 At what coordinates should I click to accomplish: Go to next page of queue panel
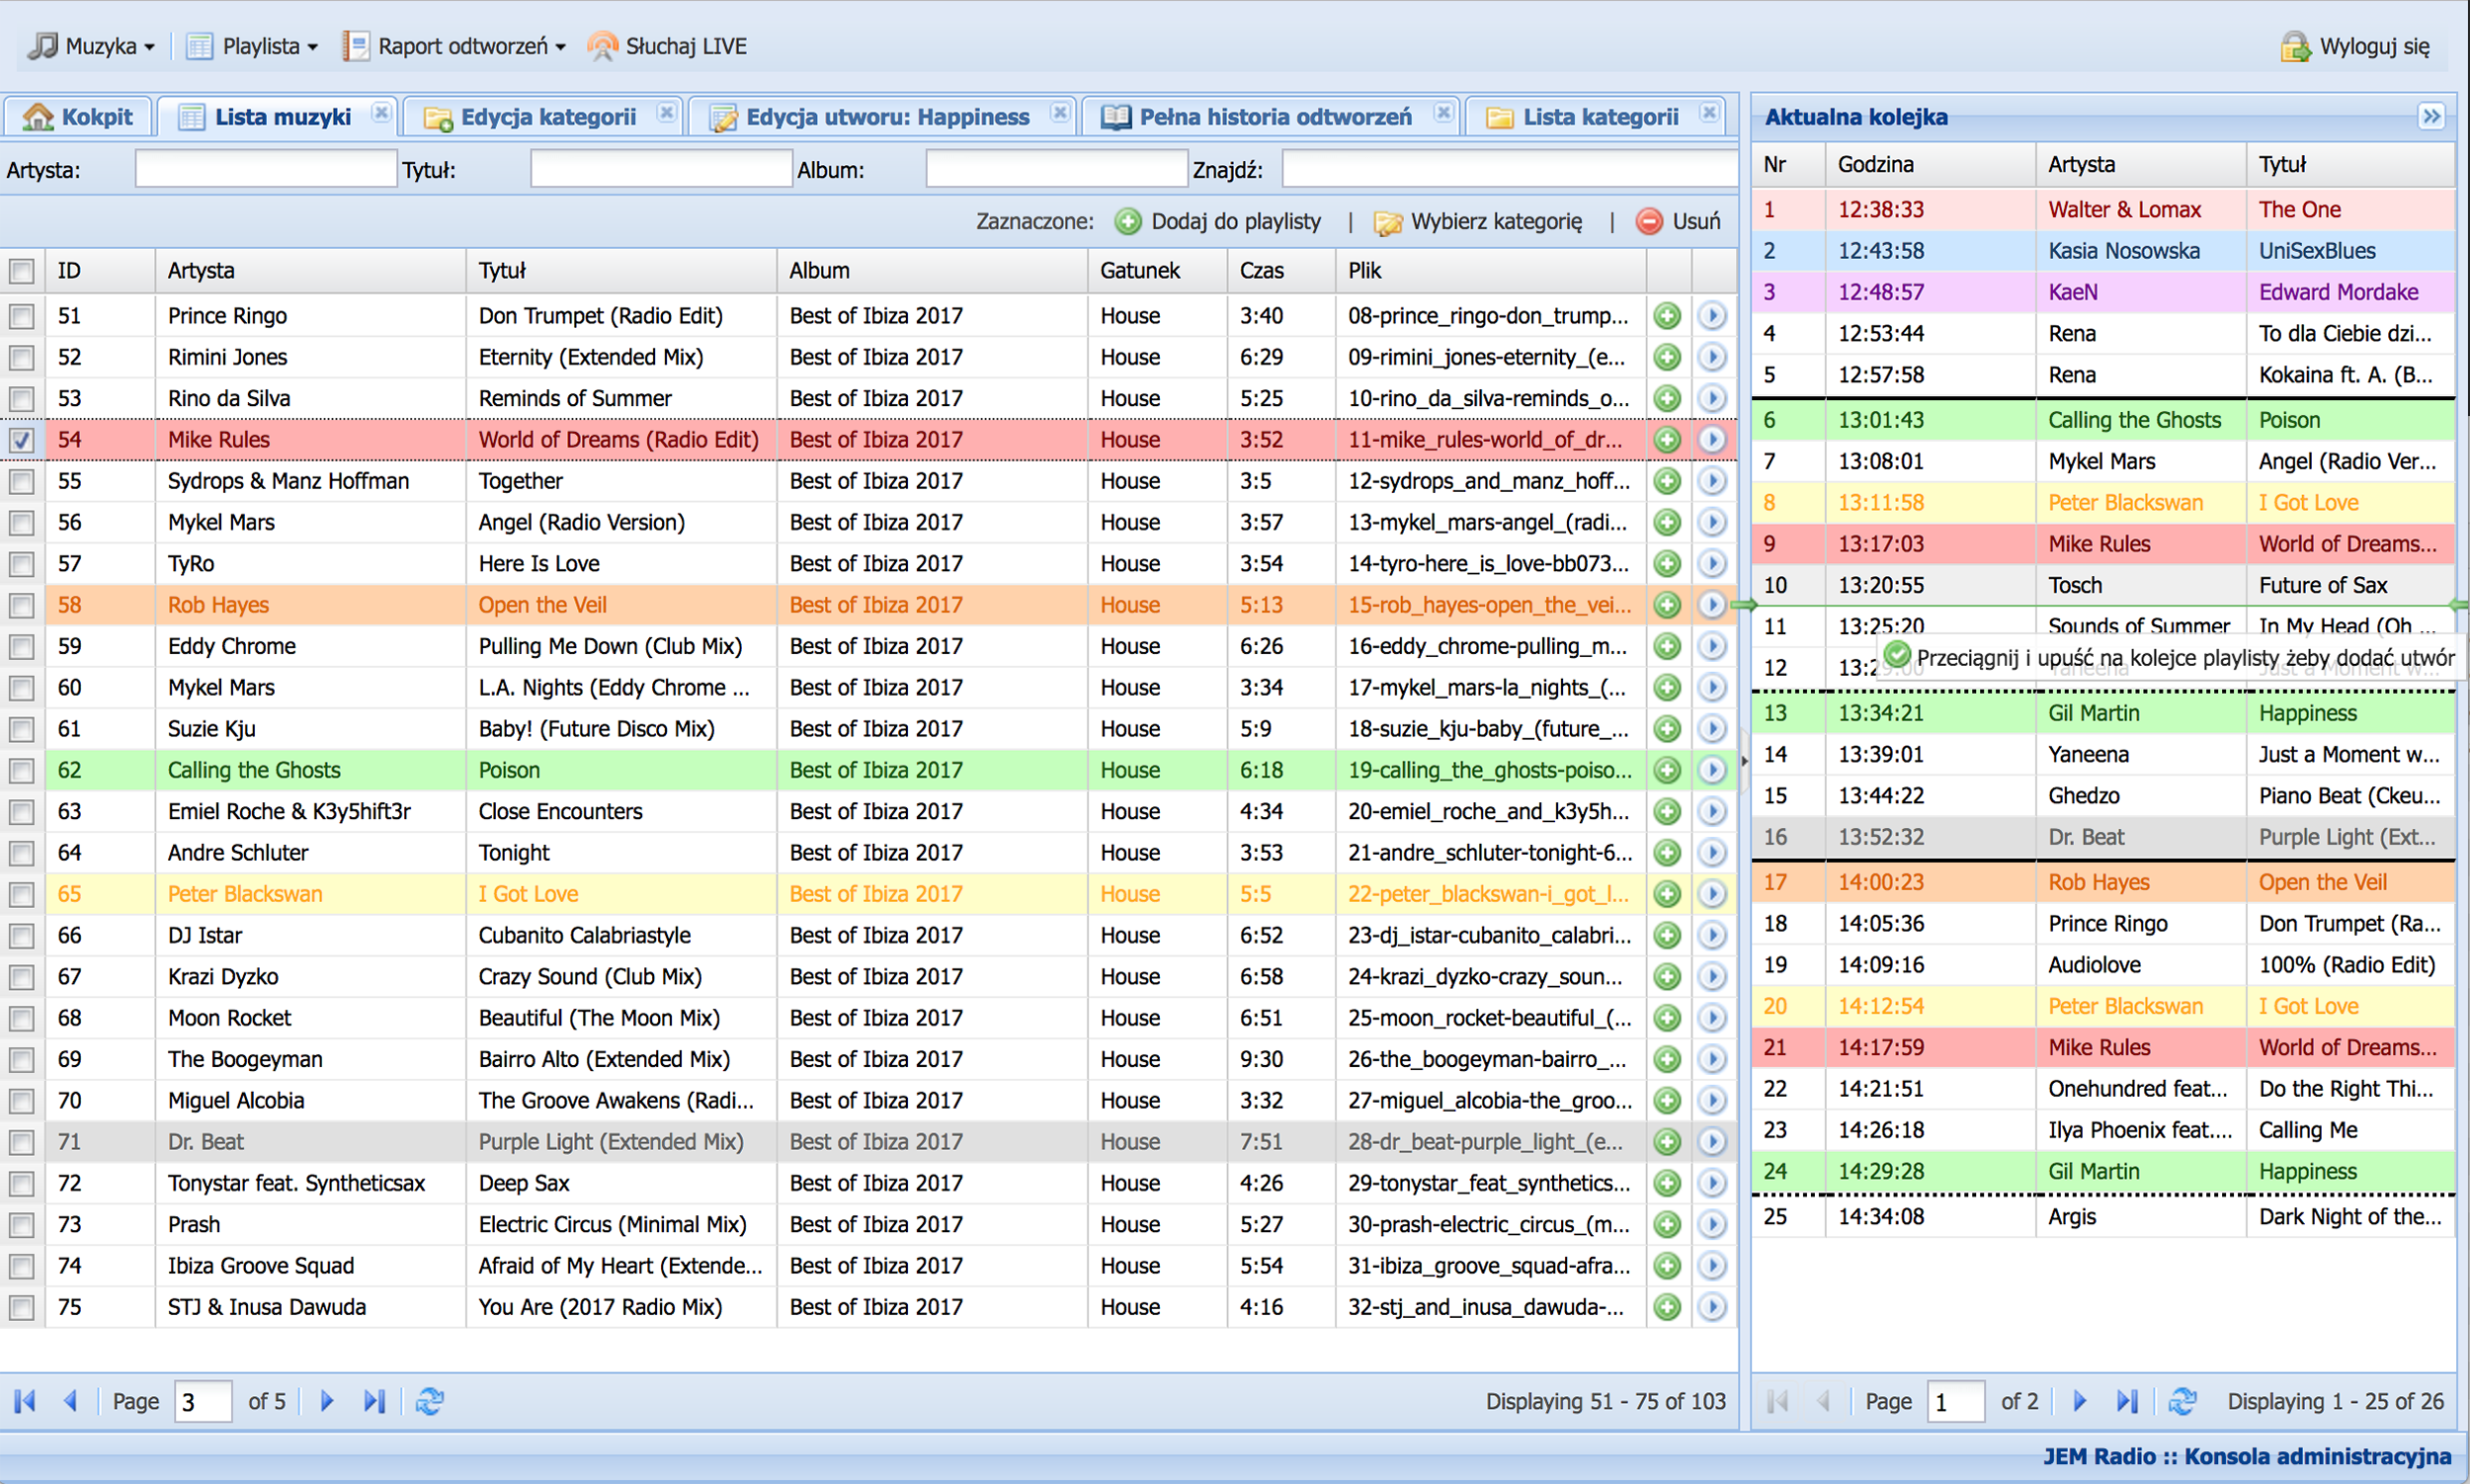(2080, 1401)
